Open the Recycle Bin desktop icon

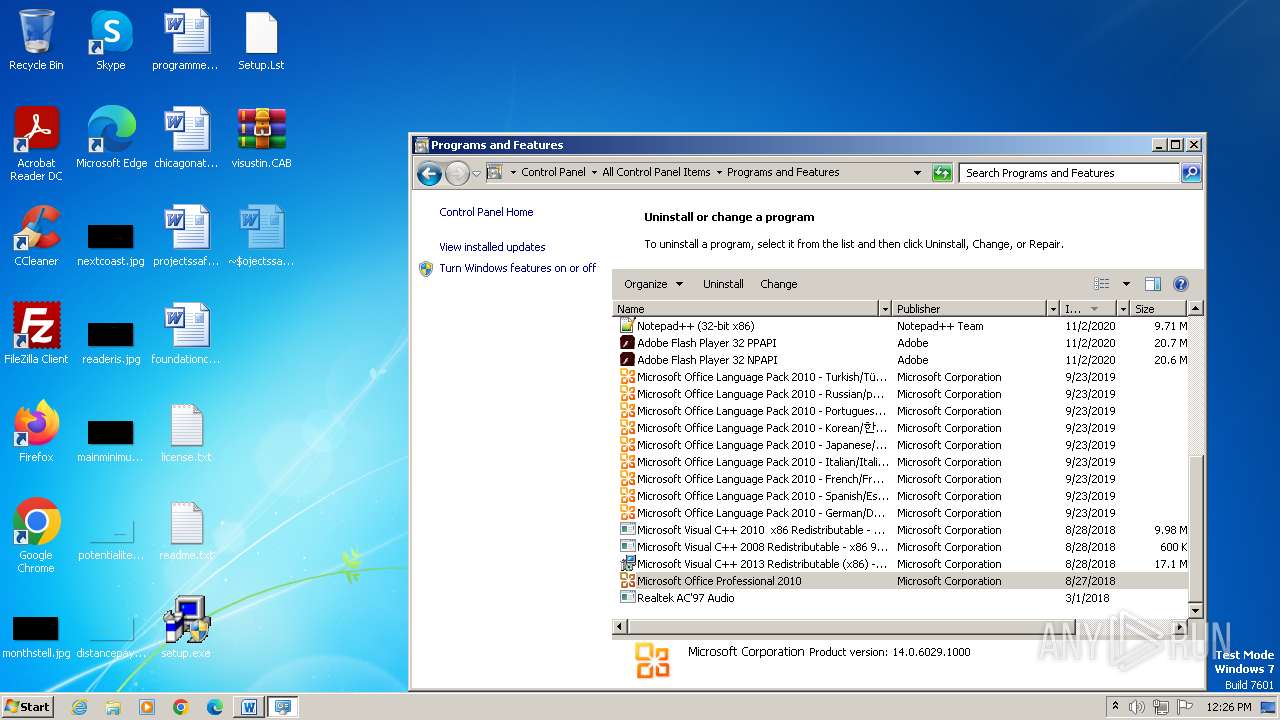coord(36,40)
